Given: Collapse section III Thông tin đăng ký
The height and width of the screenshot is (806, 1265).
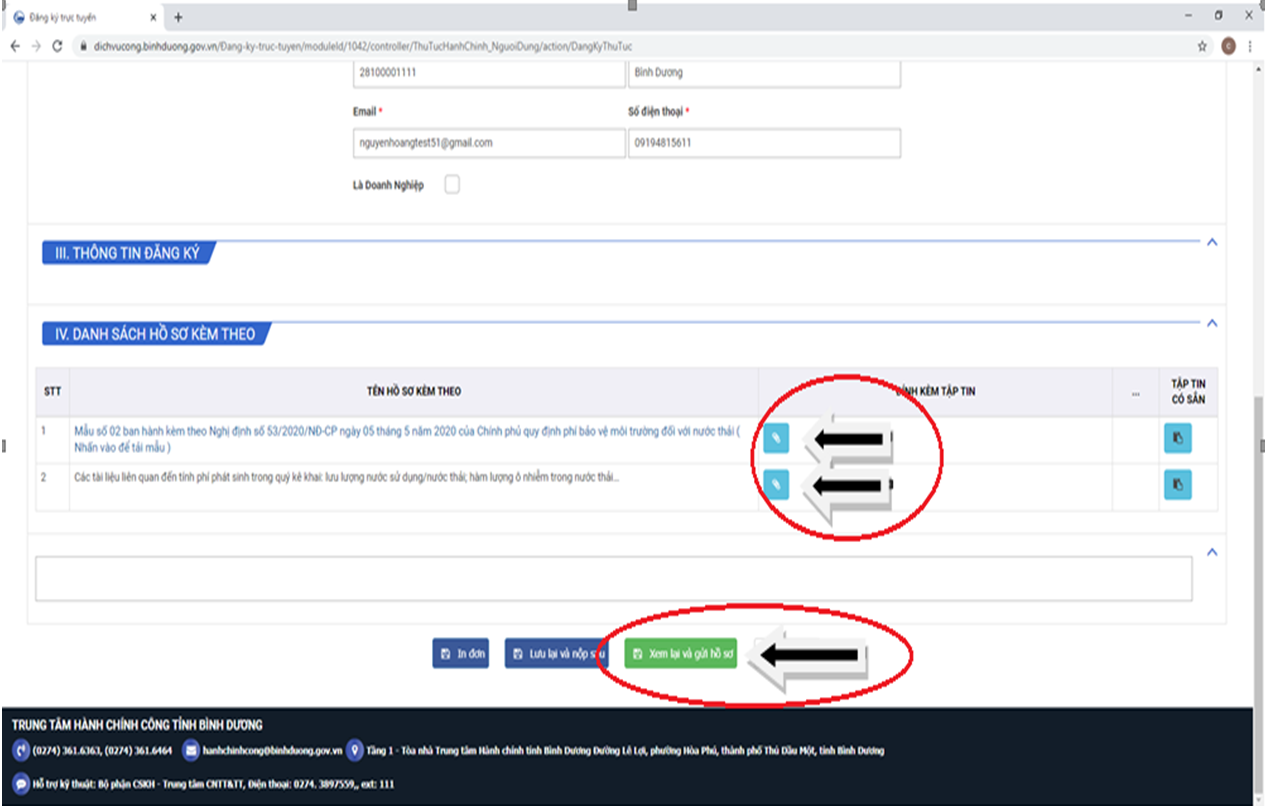Looking at the screenshot, I should tap(1212, 242).
